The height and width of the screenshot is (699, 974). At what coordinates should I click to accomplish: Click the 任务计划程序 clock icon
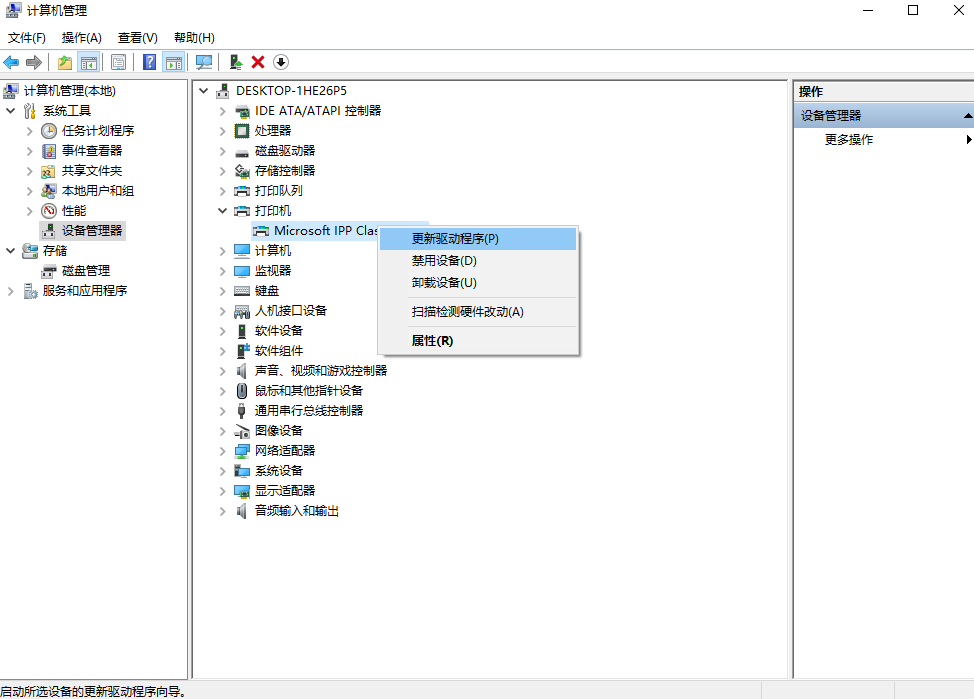point(49,130)
